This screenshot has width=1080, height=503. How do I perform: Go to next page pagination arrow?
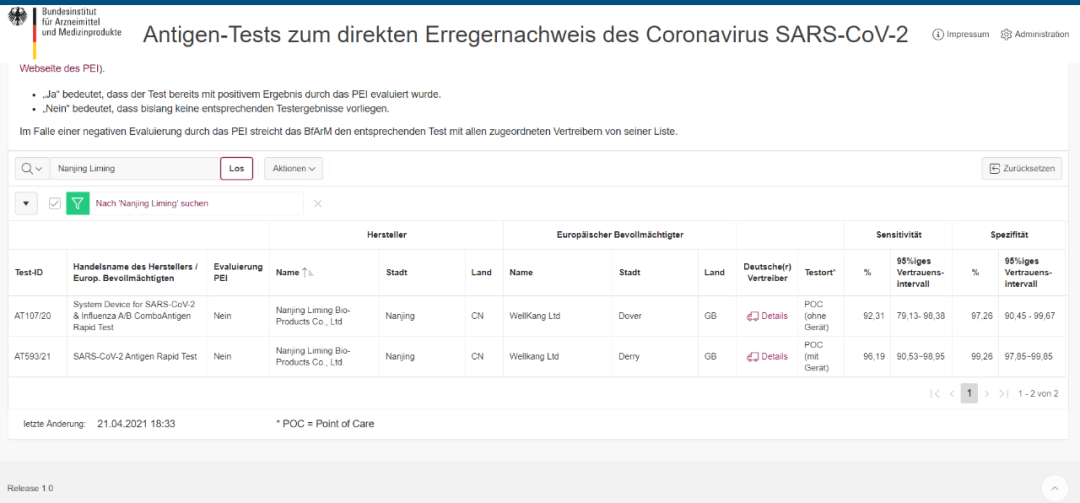pyautogui.click(x=986, y=393)
